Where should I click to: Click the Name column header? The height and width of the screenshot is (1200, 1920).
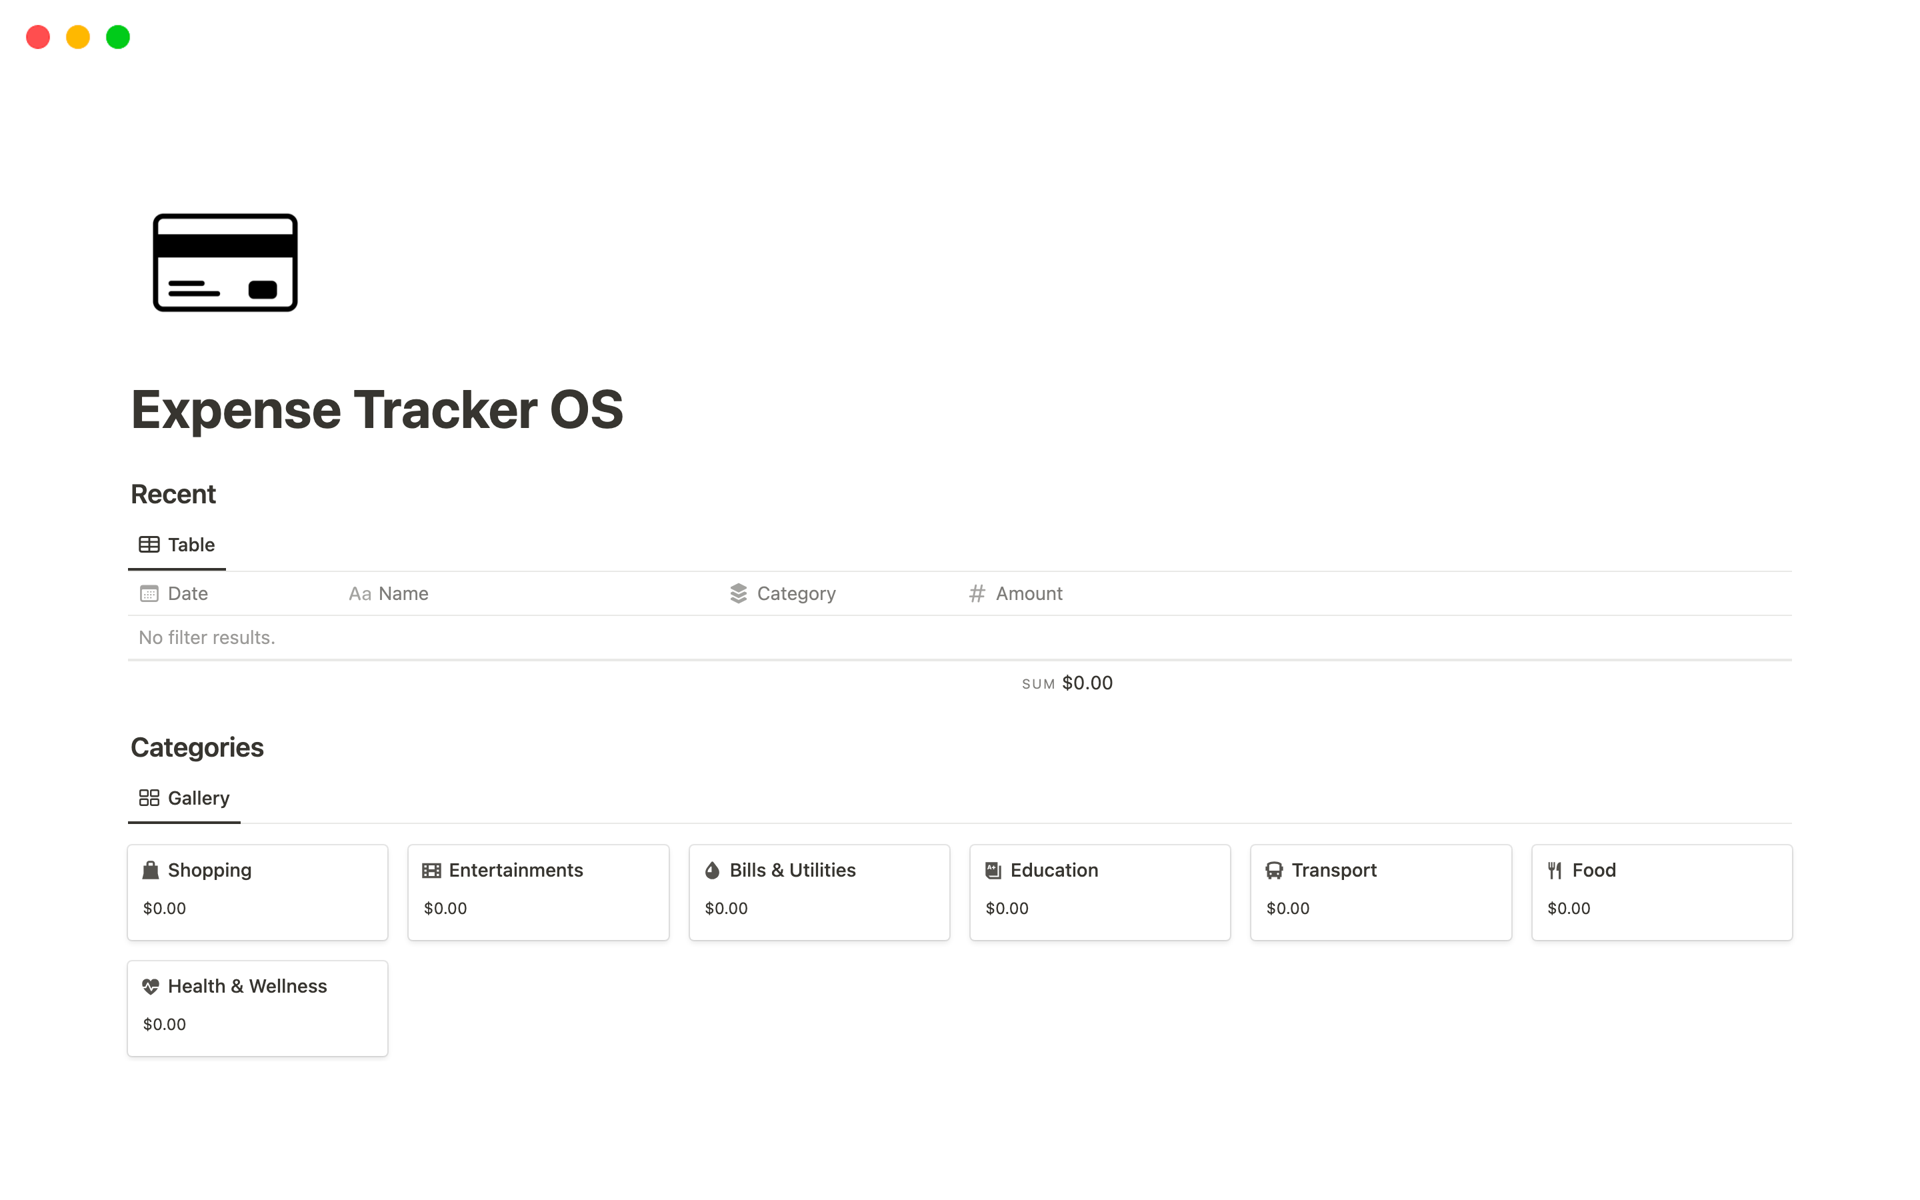pos(402,594)
